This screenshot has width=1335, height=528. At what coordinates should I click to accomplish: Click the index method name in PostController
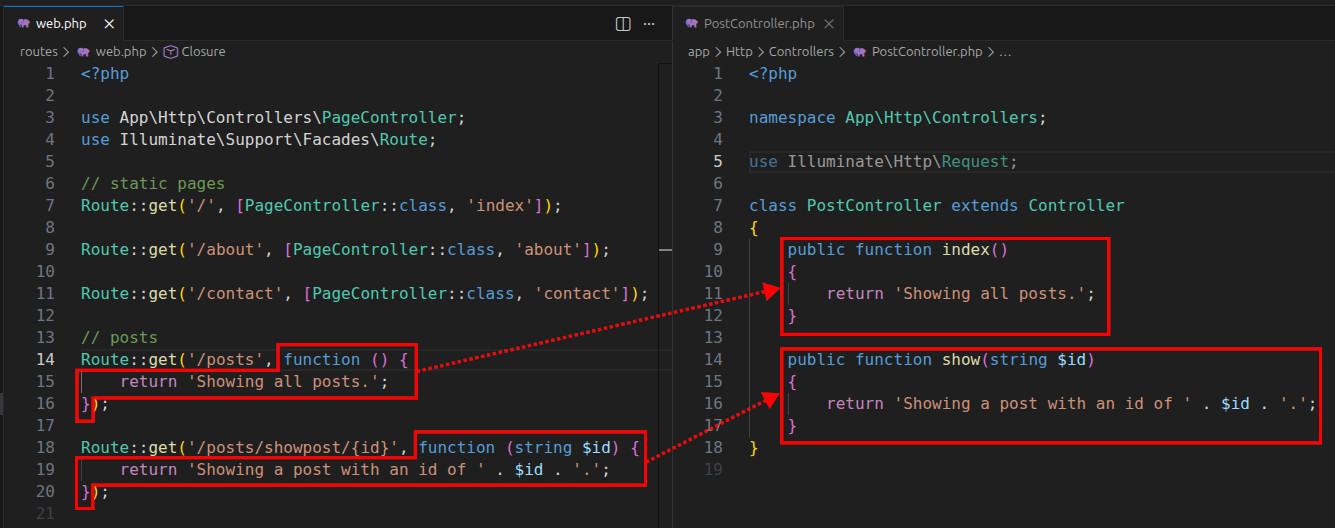[x=966, y=249]
